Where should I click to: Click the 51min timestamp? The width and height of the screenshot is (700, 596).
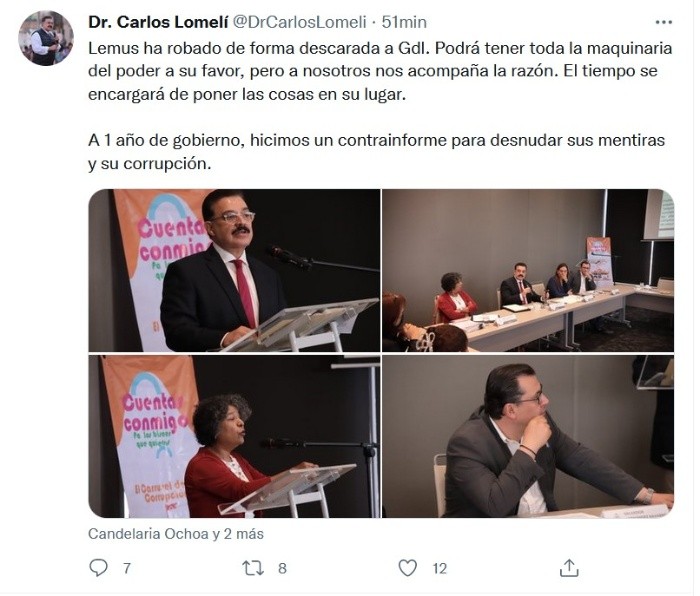pyautogui.click(x=404, y=22)
